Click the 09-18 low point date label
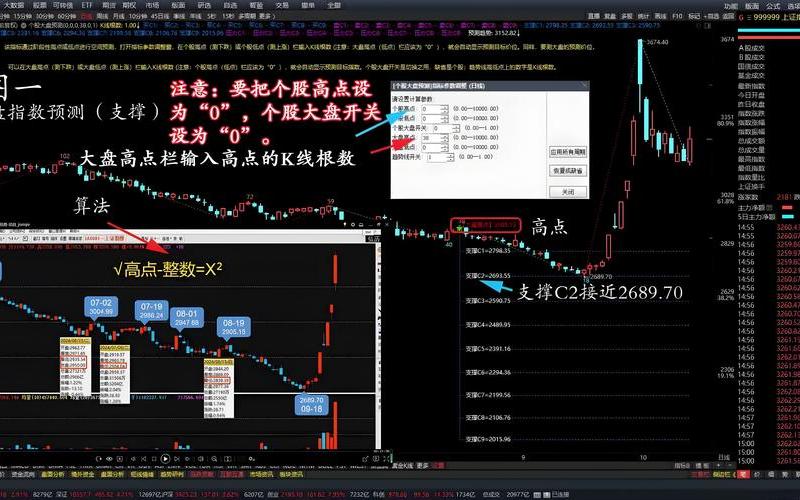800x500 pixels. coord(310,410)
